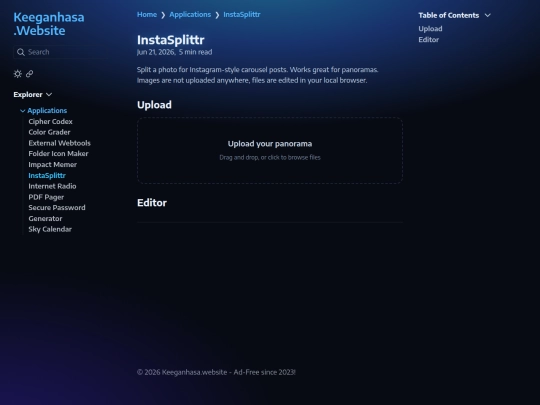
Task: Go to Applications breadcrumb
Action: pos(190,14)
